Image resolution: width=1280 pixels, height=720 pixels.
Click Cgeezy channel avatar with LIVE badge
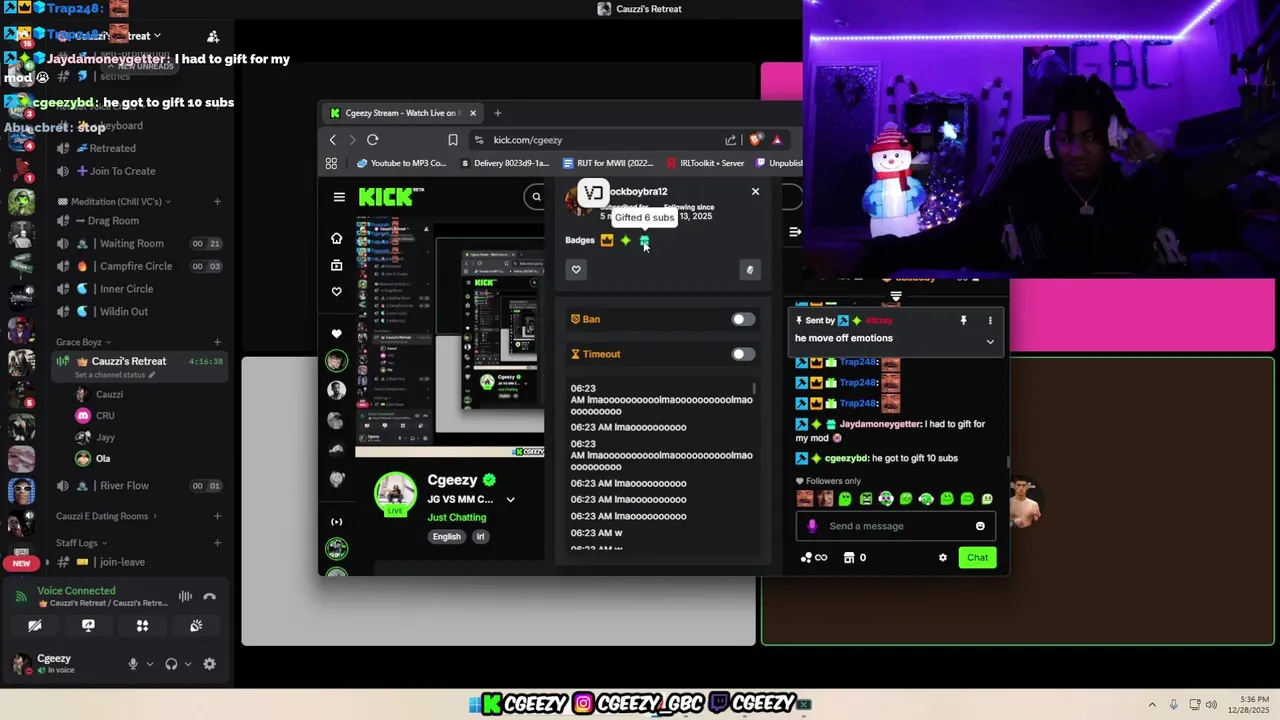coord(396,493)
